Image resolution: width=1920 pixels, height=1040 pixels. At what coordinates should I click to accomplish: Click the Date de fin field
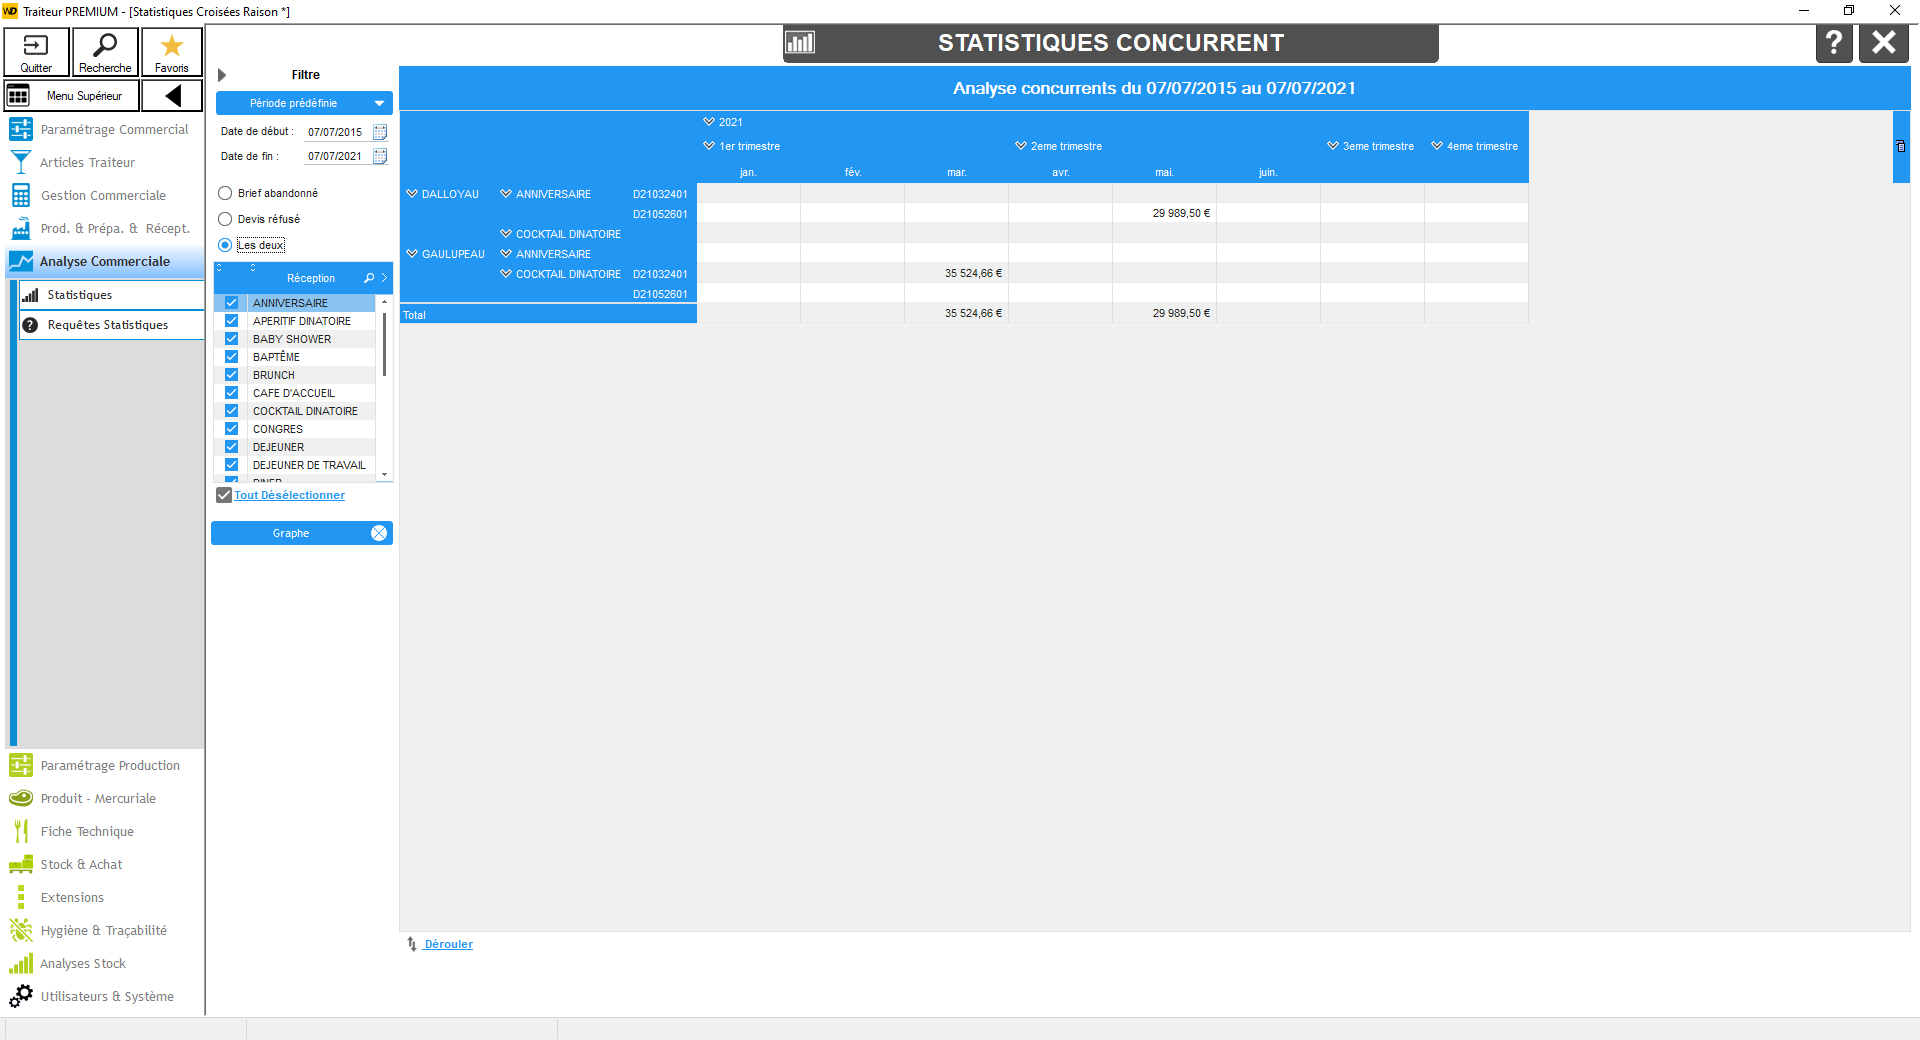click(336, 156)
